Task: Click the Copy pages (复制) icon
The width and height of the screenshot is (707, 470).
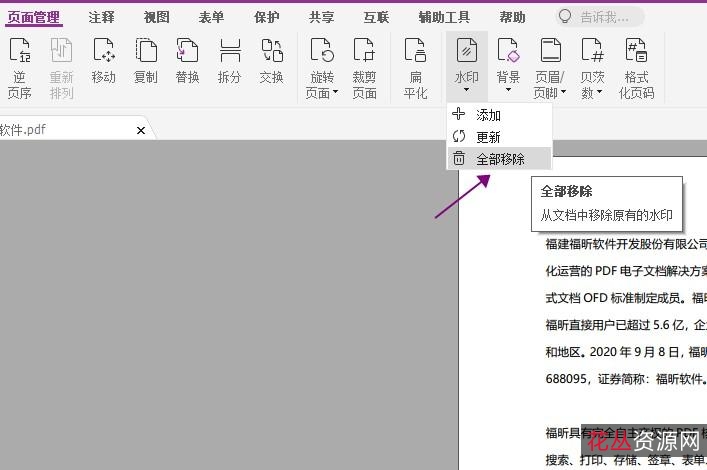Action: click(x=146, y=50)
